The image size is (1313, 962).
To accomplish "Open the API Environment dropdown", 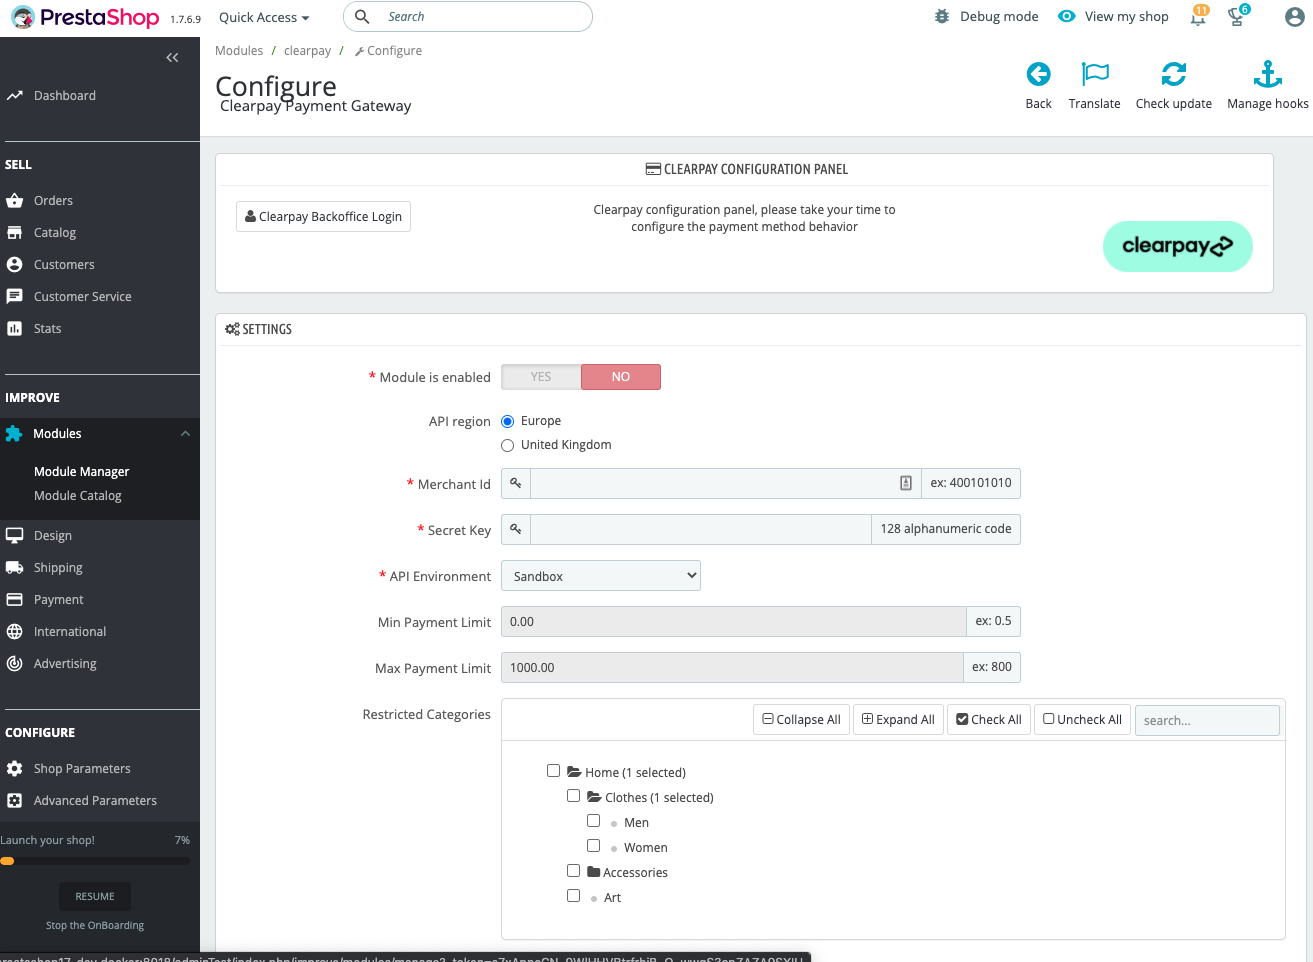I will pyautogui.click(x=600, y=576).
